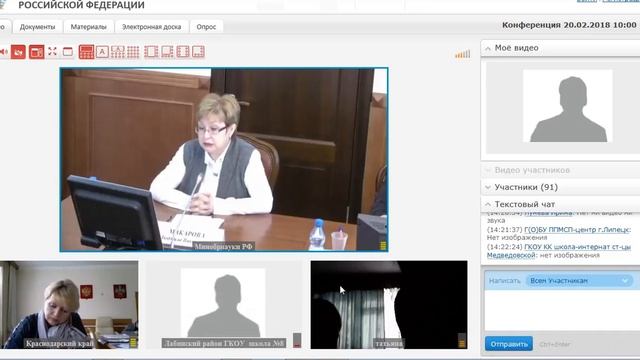640x360 pixels.
Task: Click audio indicator on татьяна tile
Action: (462, 341)
